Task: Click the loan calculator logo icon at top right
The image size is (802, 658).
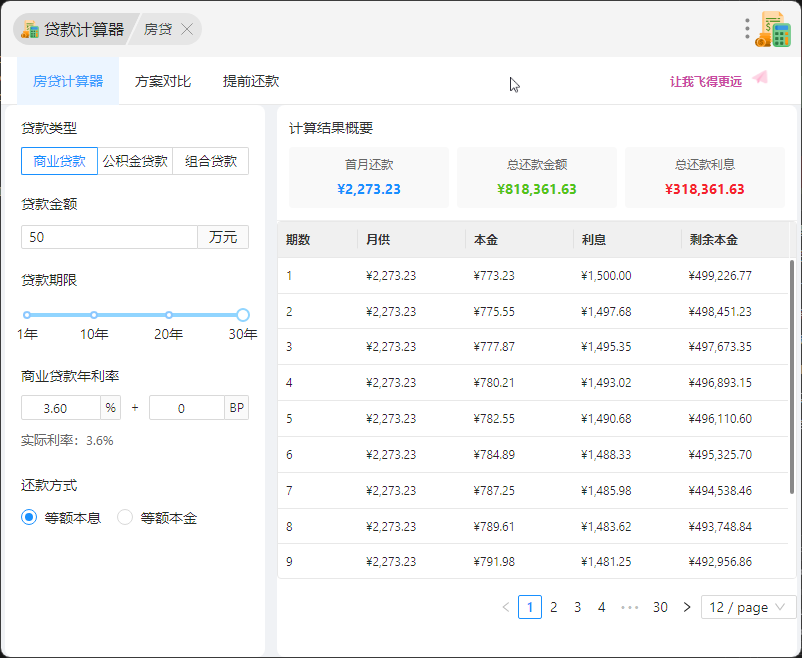Action: tap(773, 30)
